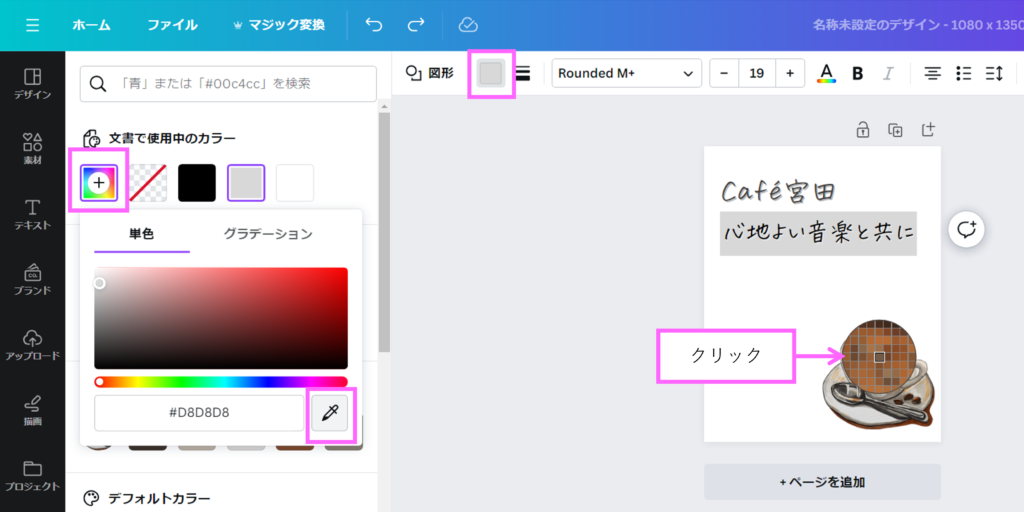Screen dimensions: 1024x512
Task: Click the duplicate page icon above canvas
Action: (895, 130)
